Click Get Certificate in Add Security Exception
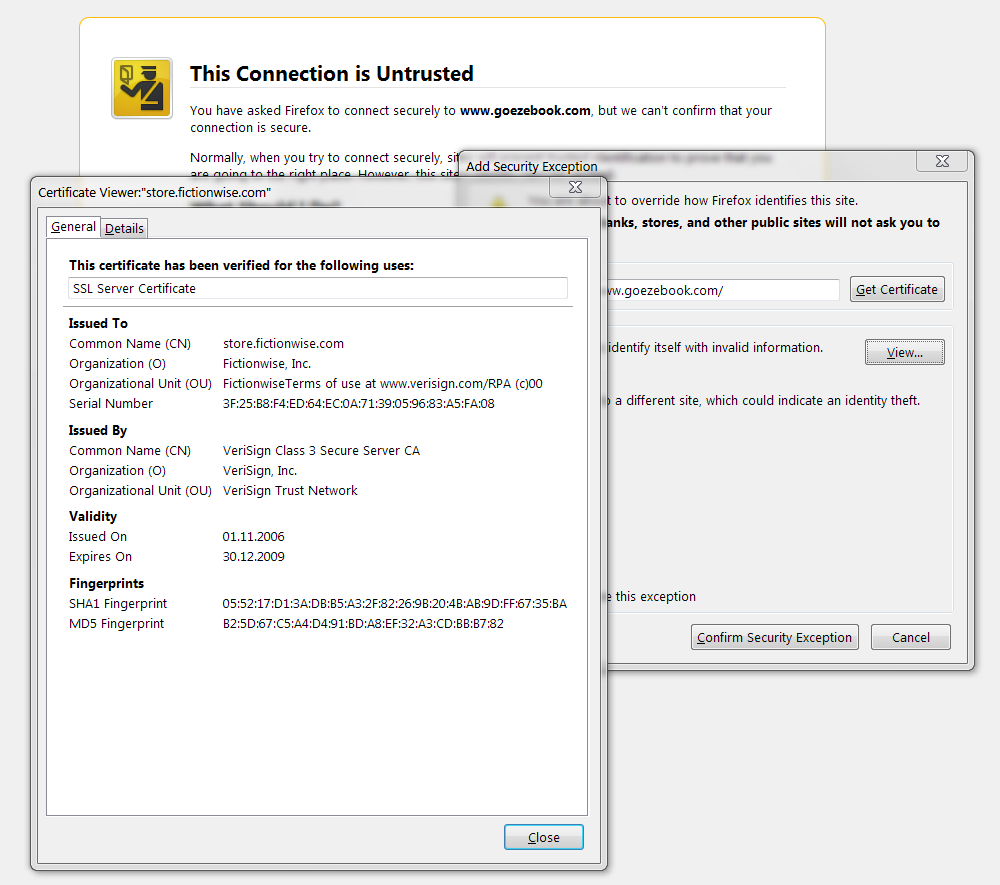This screenshot has height=885, width=1000. [x=897, y=289]
